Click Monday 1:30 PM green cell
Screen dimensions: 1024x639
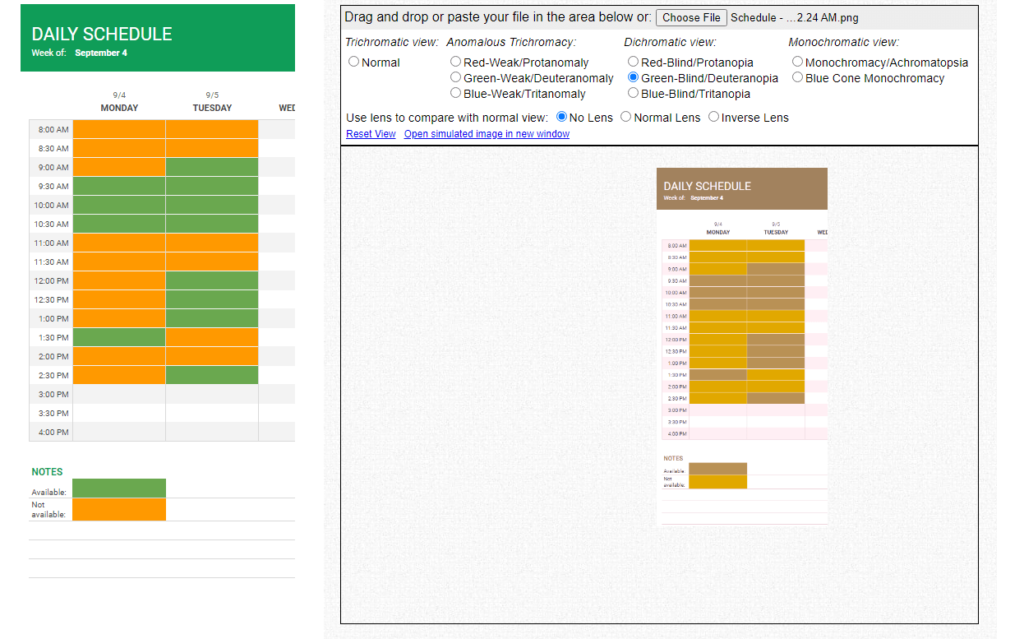click(x=119, y=337)
